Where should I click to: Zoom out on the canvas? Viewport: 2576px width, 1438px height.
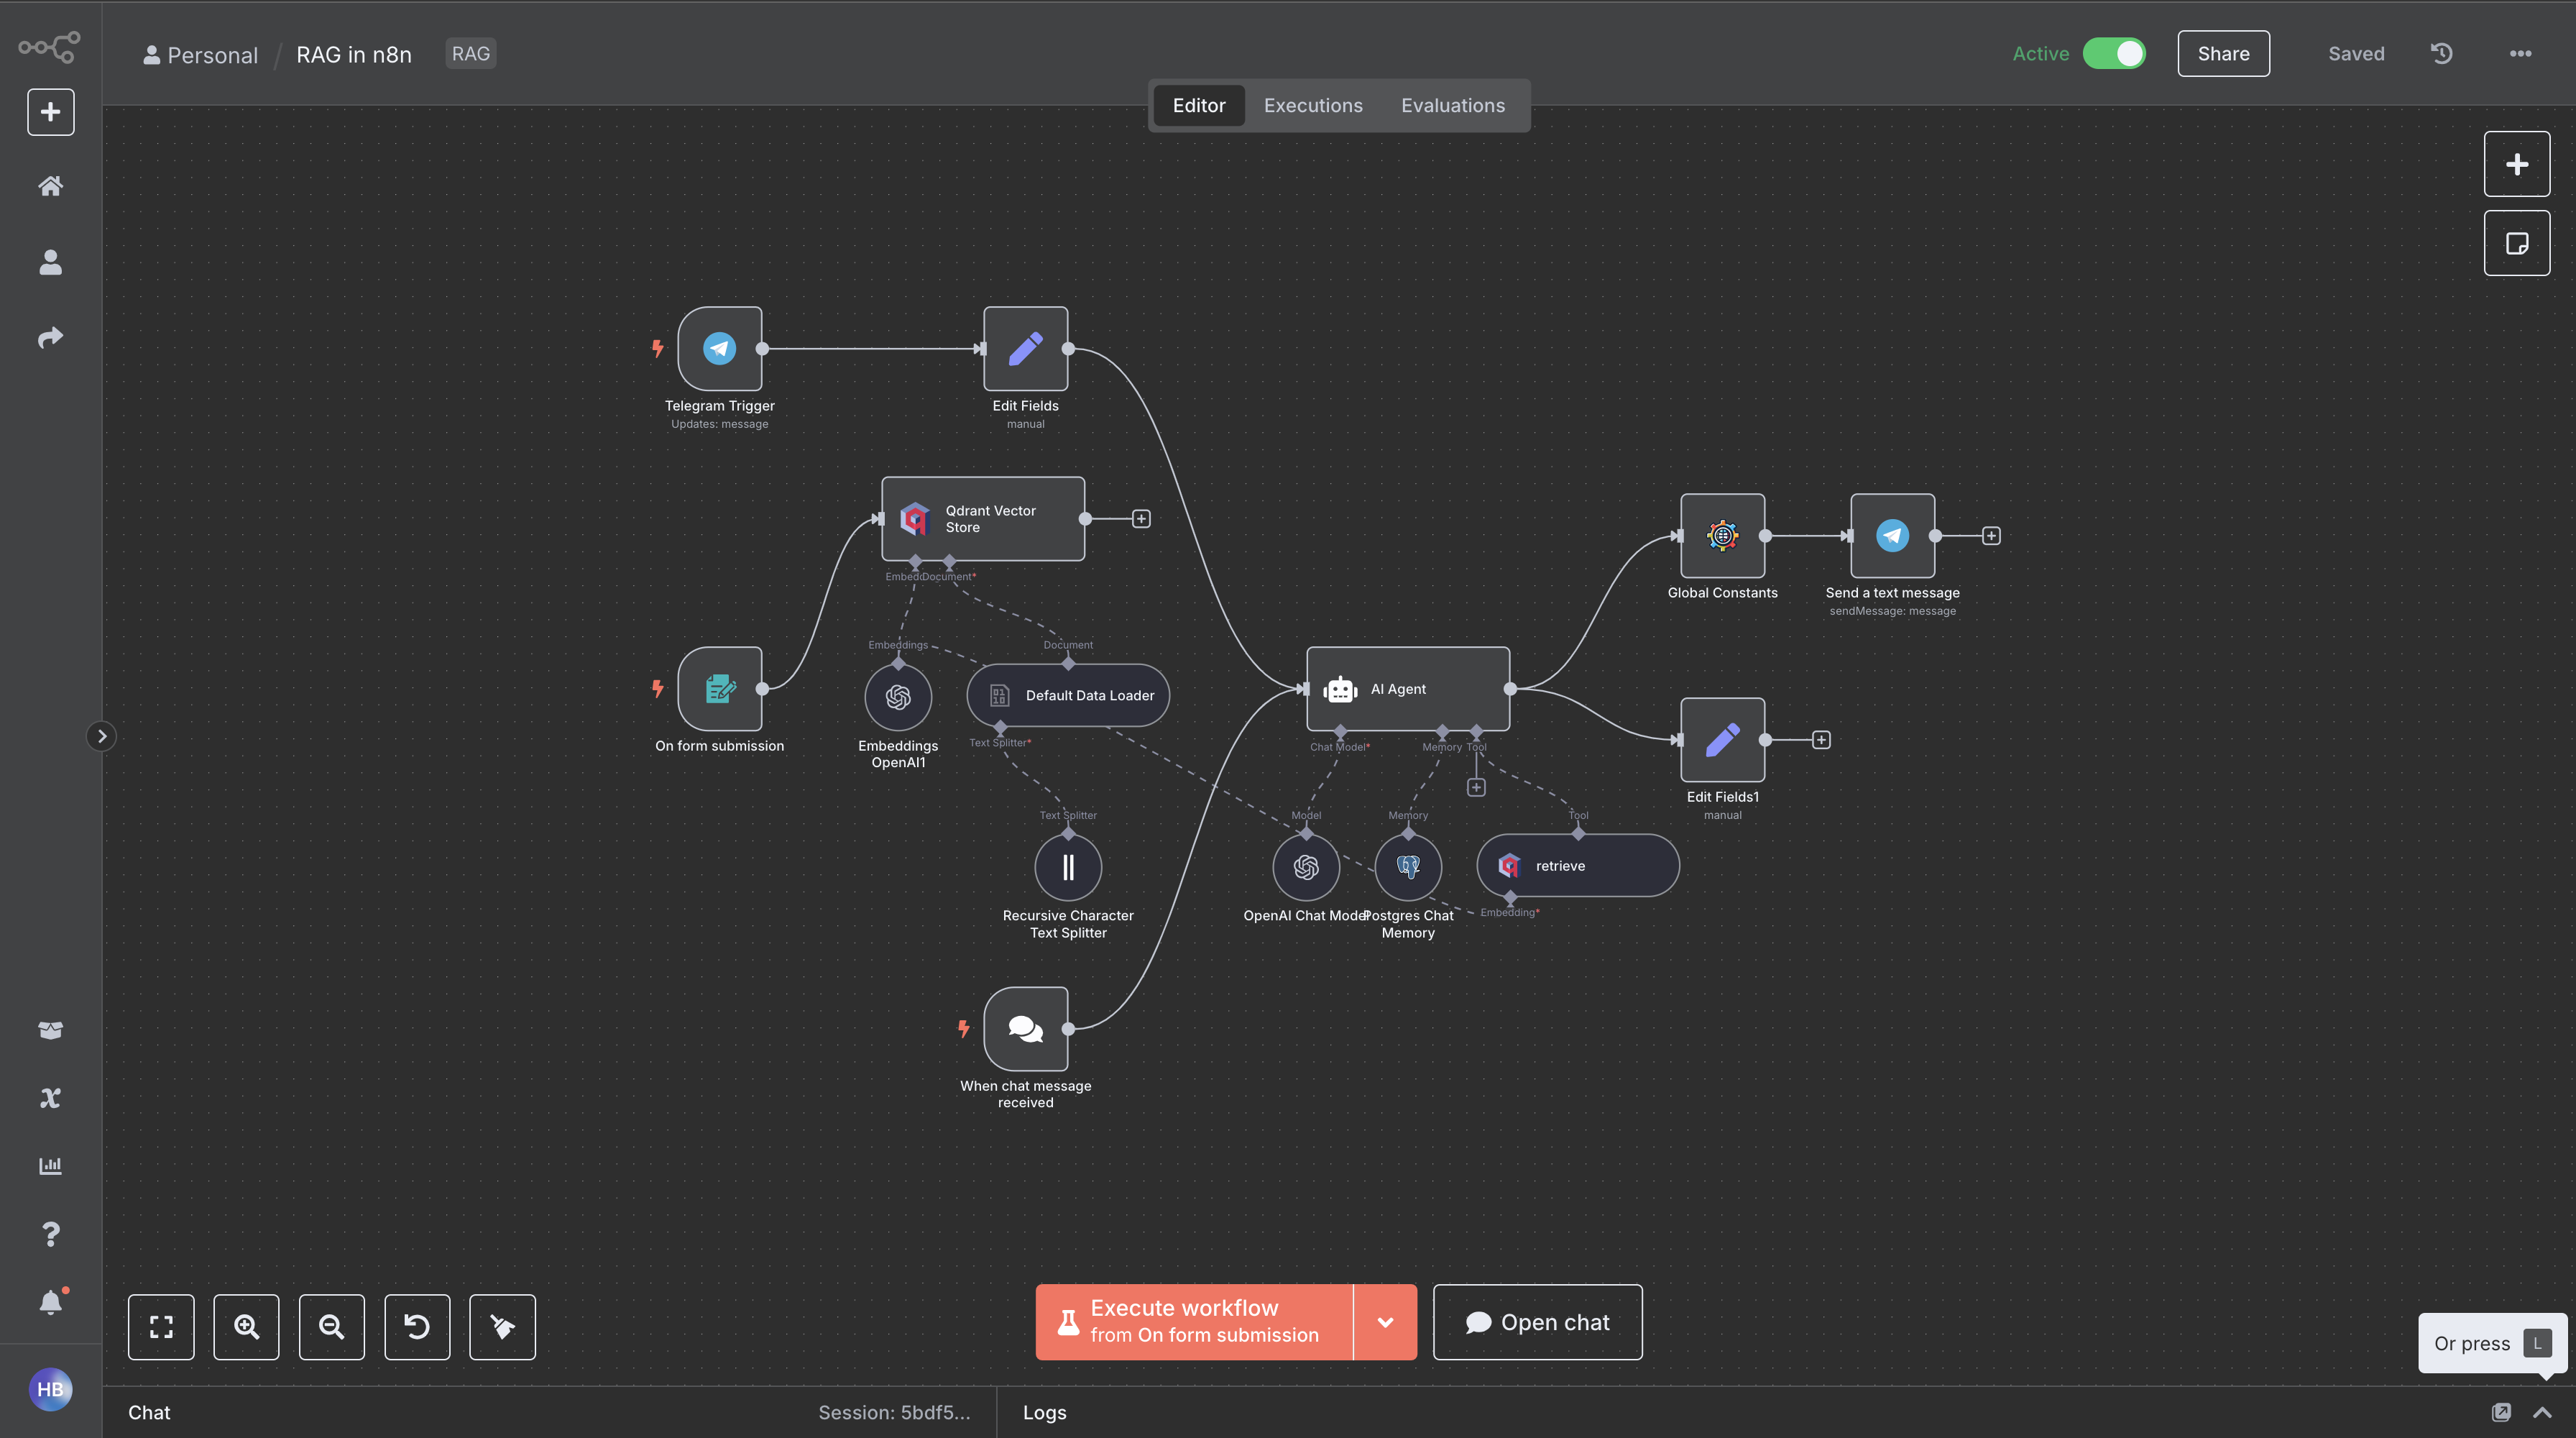coord(331,1327)
